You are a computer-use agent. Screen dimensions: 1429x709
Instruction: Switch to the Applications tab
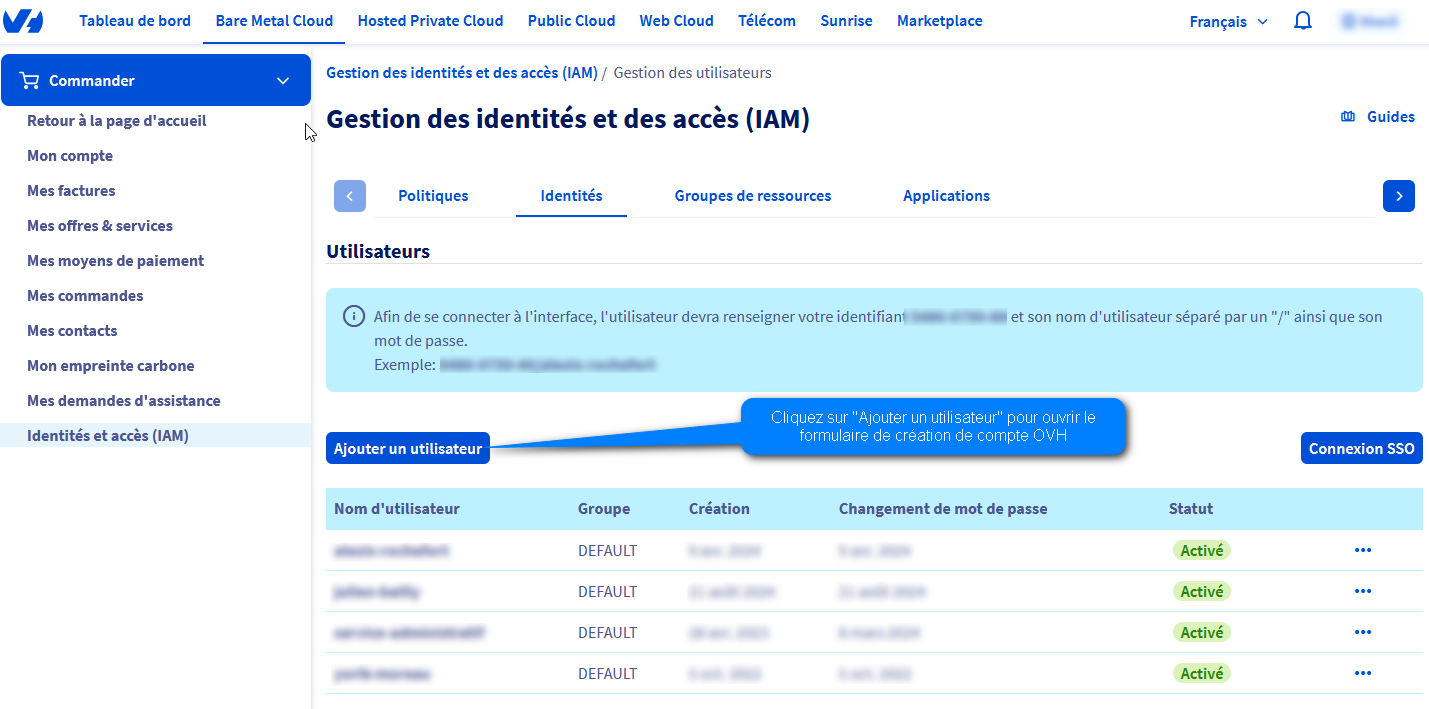(x=946, y=196)
